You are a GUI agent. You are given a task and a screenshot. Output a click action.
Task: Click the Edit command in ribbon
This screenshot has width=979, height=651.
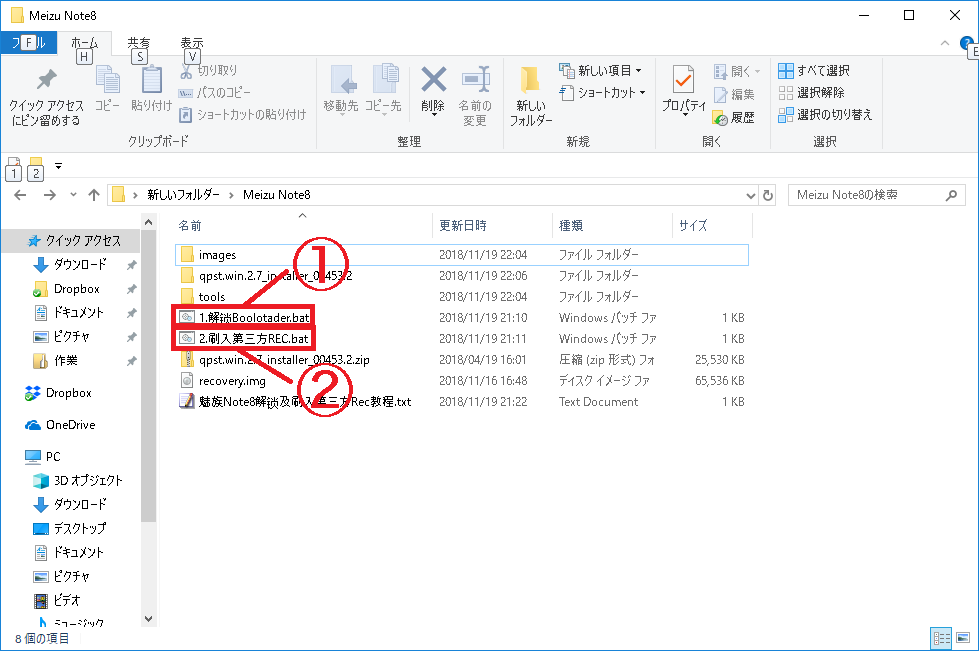coord(734,94)
